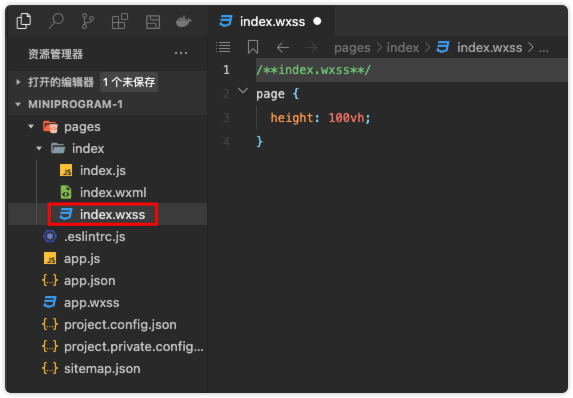Open the Search magnifier icon in activity bar

click(x=56, y=21)
